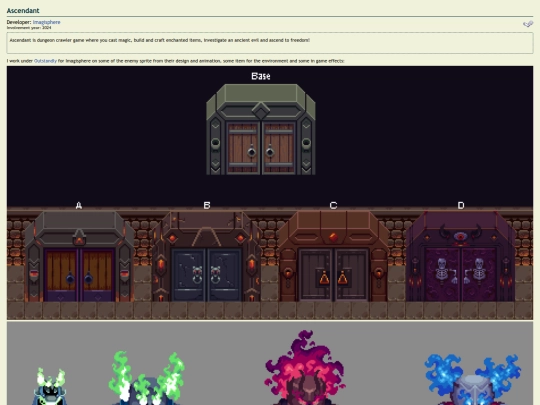The height and width of the screenshot is (405, 540).
Task: Click the "A" label above the first door
Action: pyautogui.click(x=79, y=206)
